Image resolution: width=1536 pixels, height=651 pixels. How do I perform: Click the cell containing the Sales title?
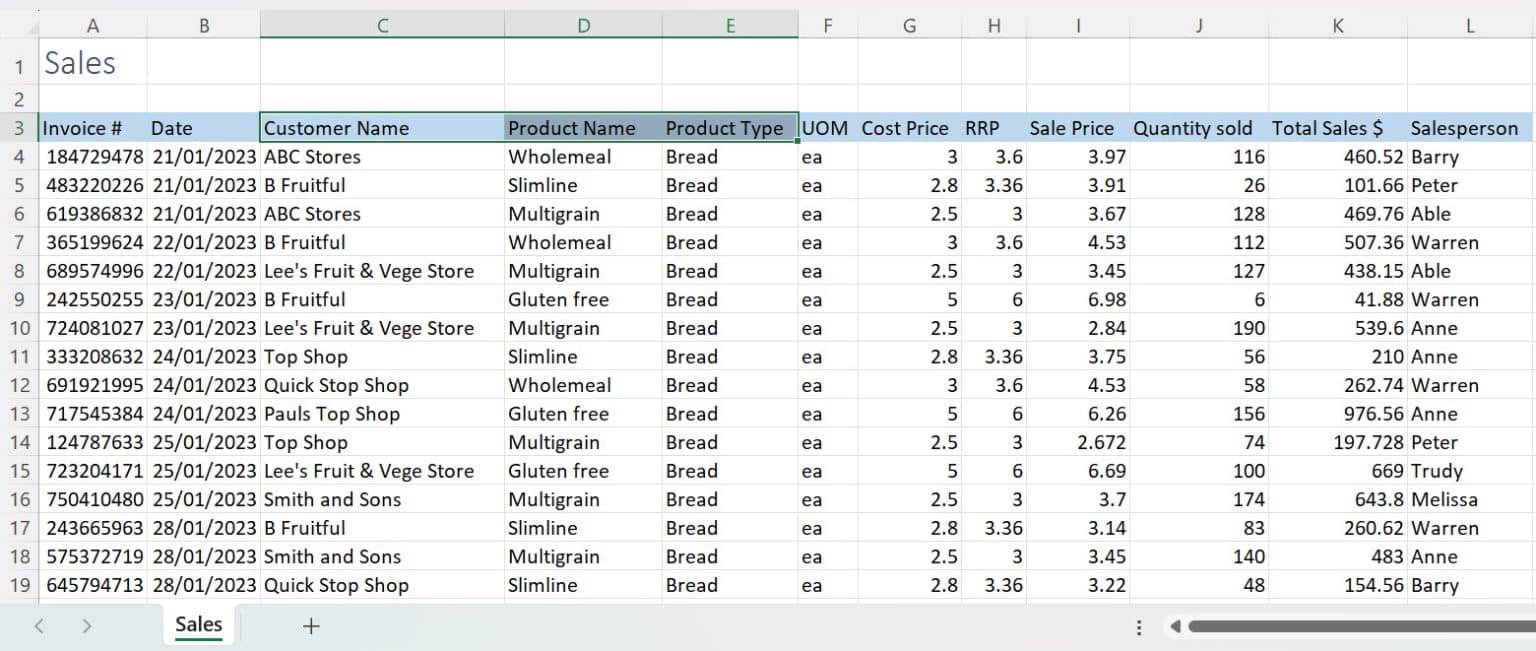[80, 62]
